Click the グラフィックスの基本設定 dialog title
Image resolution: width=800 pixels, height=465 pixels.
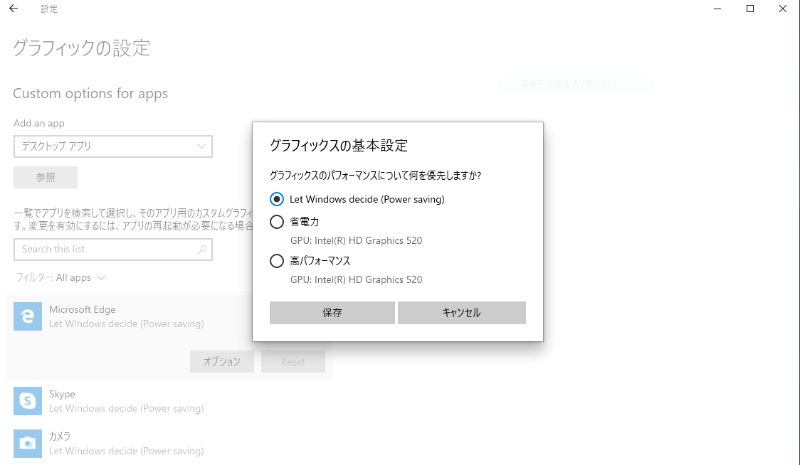(x=338, y=145)
